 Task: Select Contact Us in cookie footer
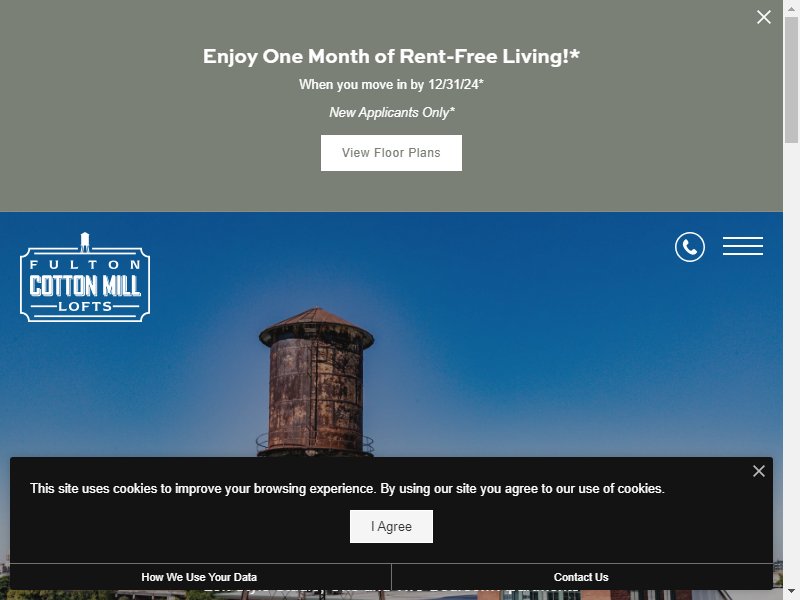581,577
